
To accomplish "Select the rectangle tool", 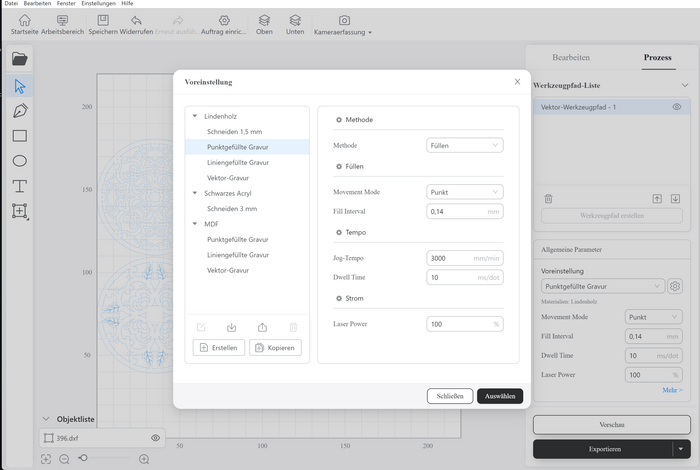I will coord(20,136).
